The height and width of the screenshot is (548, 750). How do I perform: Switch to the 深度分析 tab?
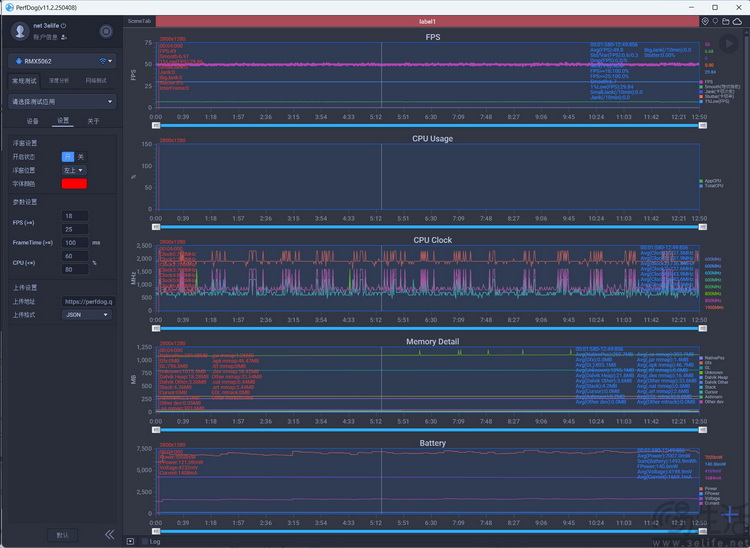(x=59, y=81)
